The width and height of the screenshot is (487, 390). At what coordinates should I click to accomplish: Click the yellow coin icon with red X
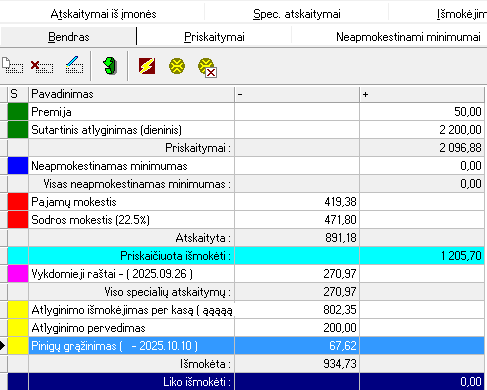pos(207,67)
